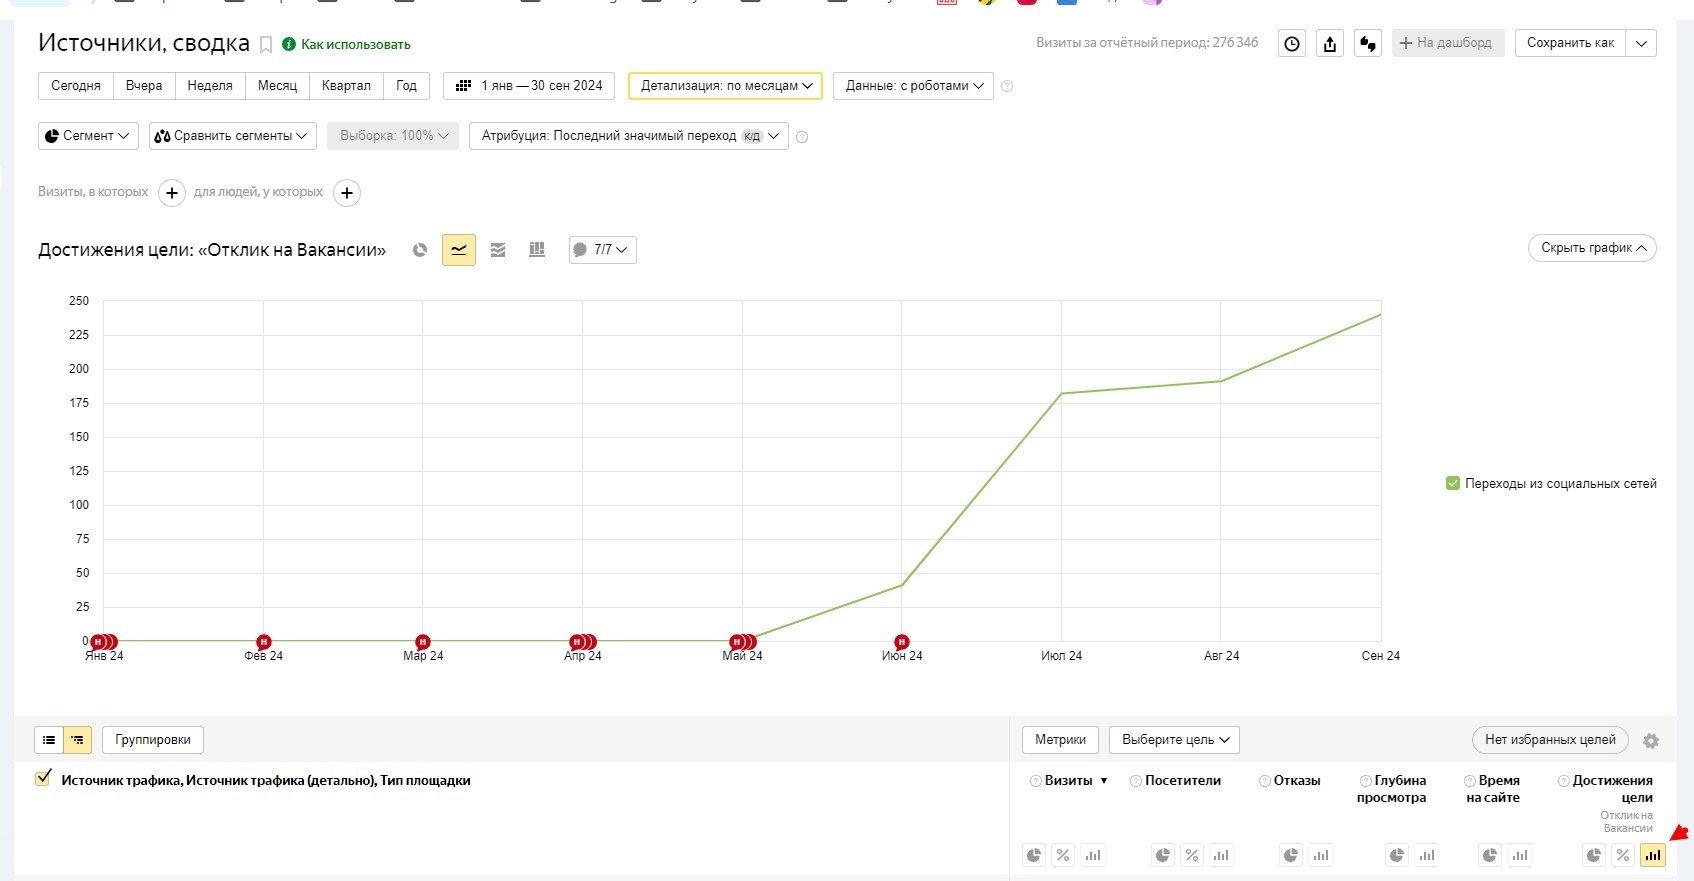The width and height of the screenshot is (1694, 881).
Task: Open the date range picker field
Action: [x=530, y=86]
